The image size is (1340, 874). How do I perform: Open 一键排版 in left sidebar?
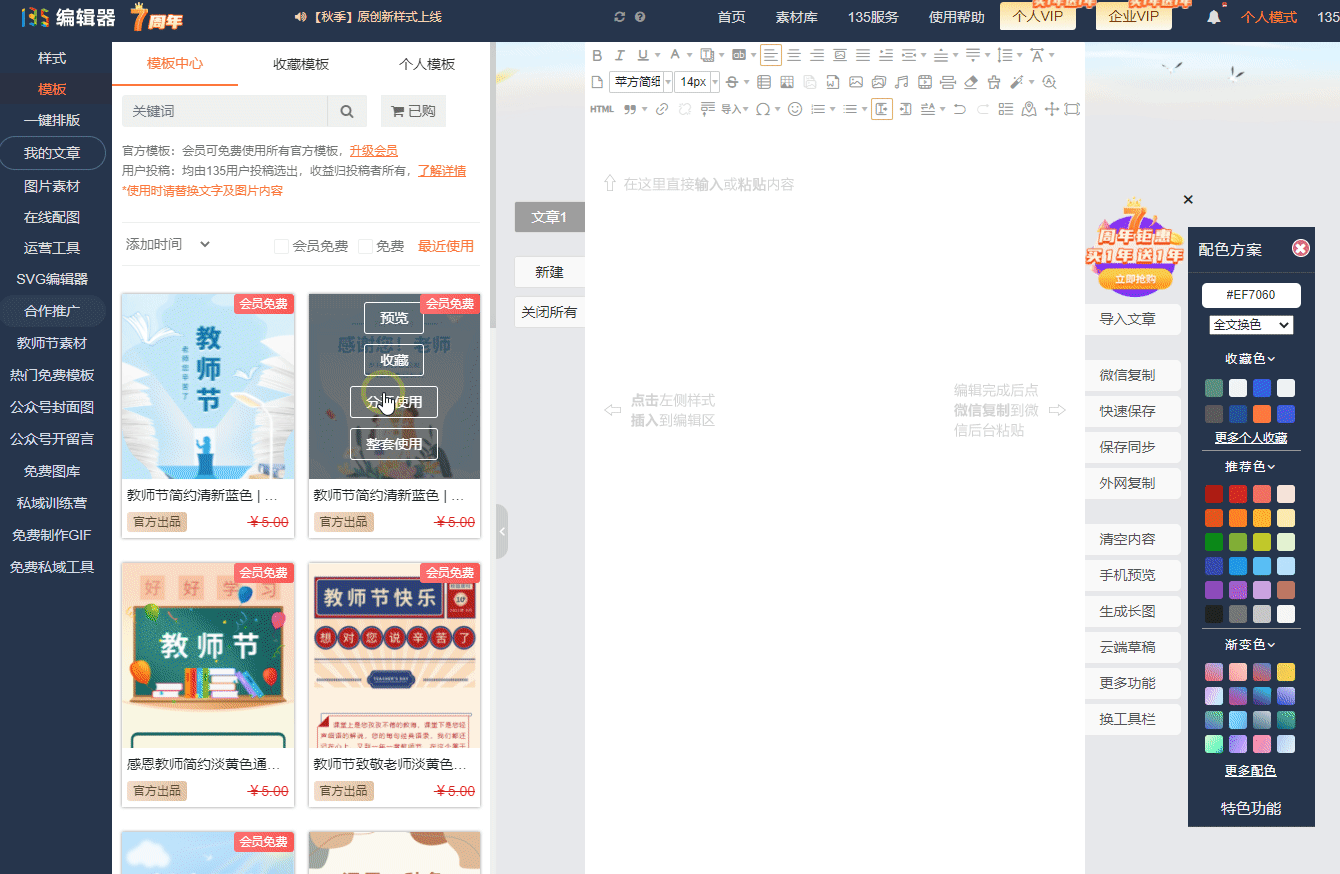(x=52, y=120)
